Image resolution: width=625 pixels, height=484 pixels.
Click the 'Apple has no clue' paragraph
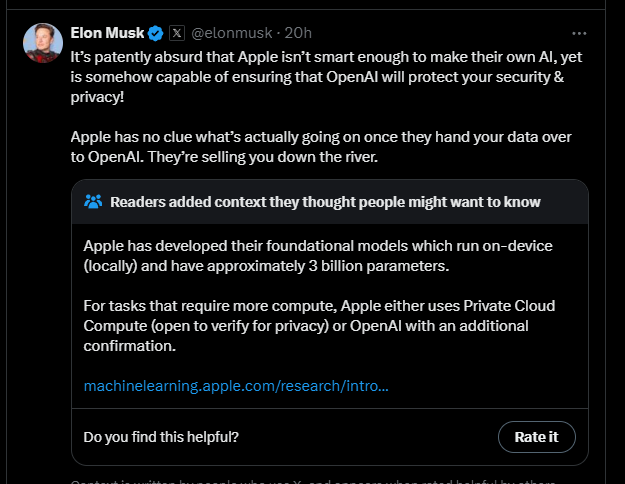[x=321, y=147]
